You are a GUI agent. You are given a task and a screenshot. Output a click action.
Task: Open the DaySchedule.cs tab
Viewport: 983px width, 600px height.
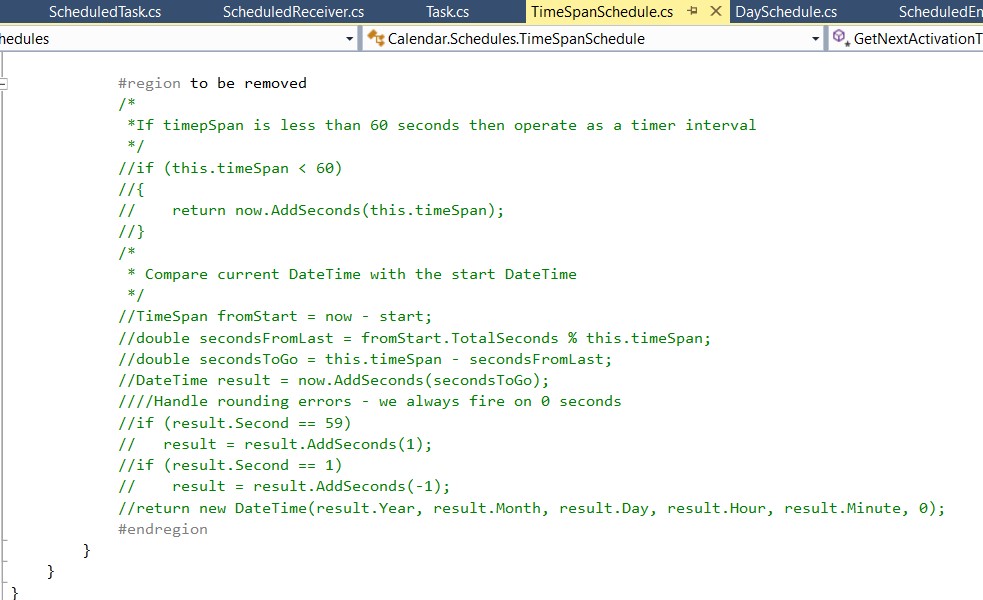click(x=786, y=12)
